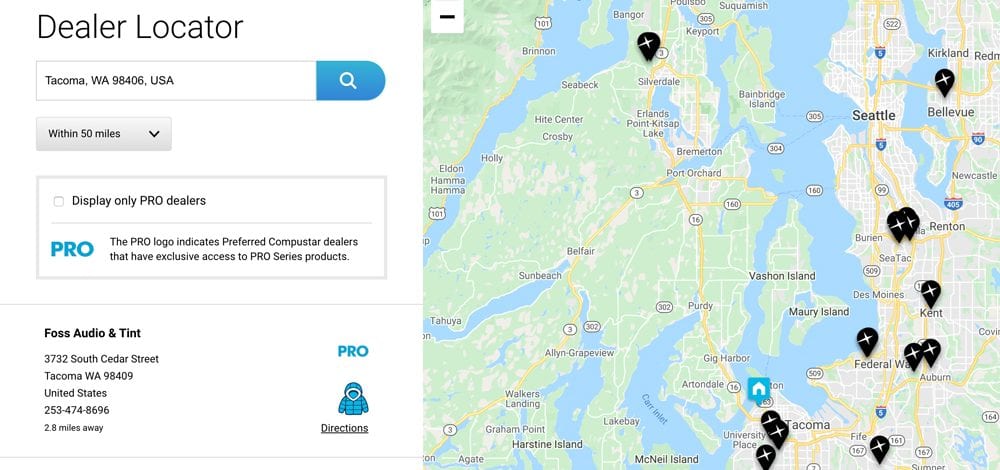Select the dealer pin left of Federal Way

[x=867, y=341]
